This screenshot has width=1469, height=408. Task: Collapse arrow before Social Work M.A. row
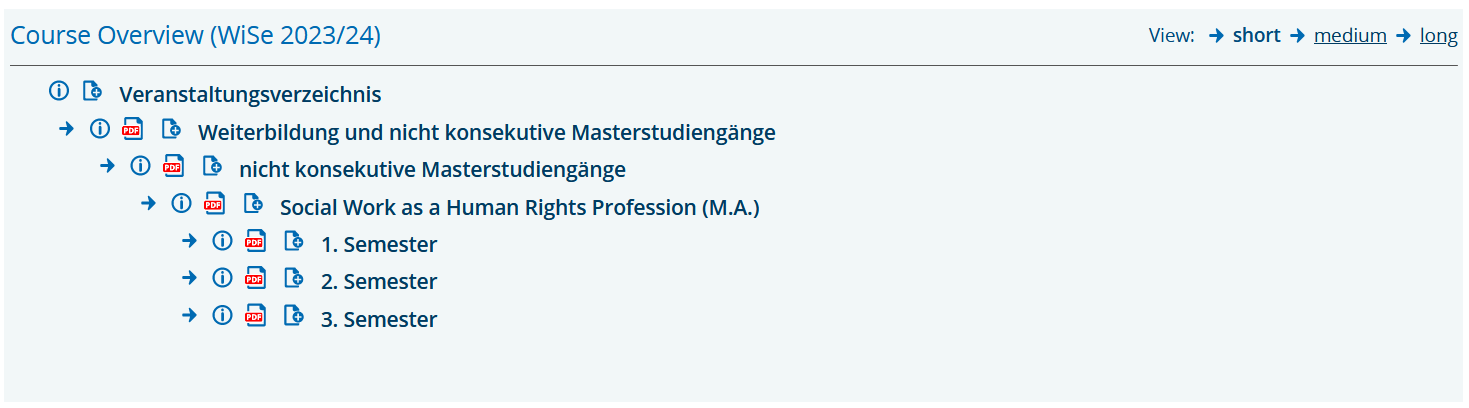click(148, 203)
